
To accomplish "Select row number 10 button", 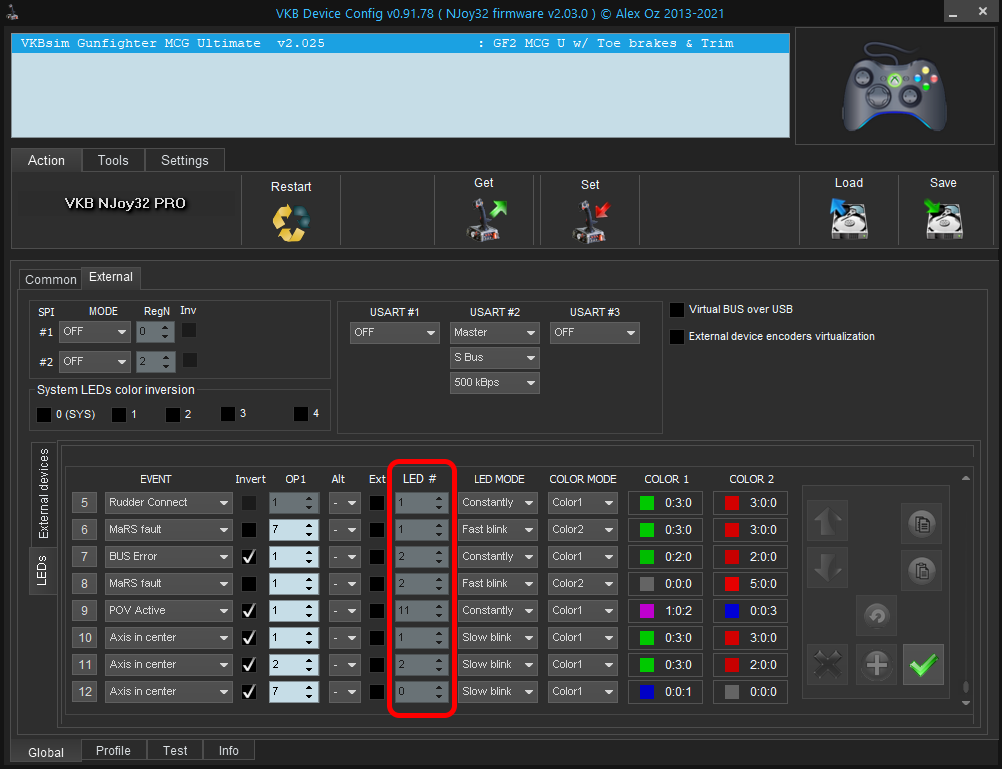I will 84,638.
